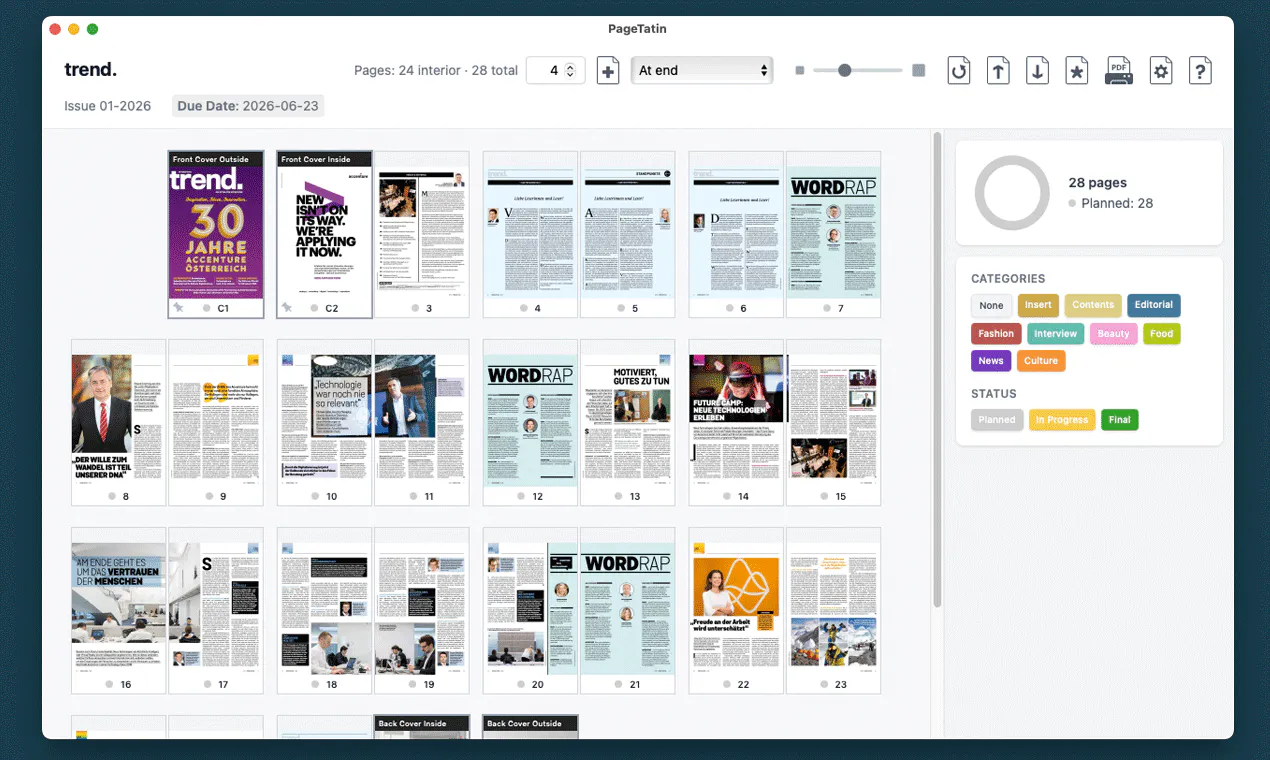Click the download down-arrow document icon
The image size is (1270, 760).
pyautogui.click(x=1038, y=71)
